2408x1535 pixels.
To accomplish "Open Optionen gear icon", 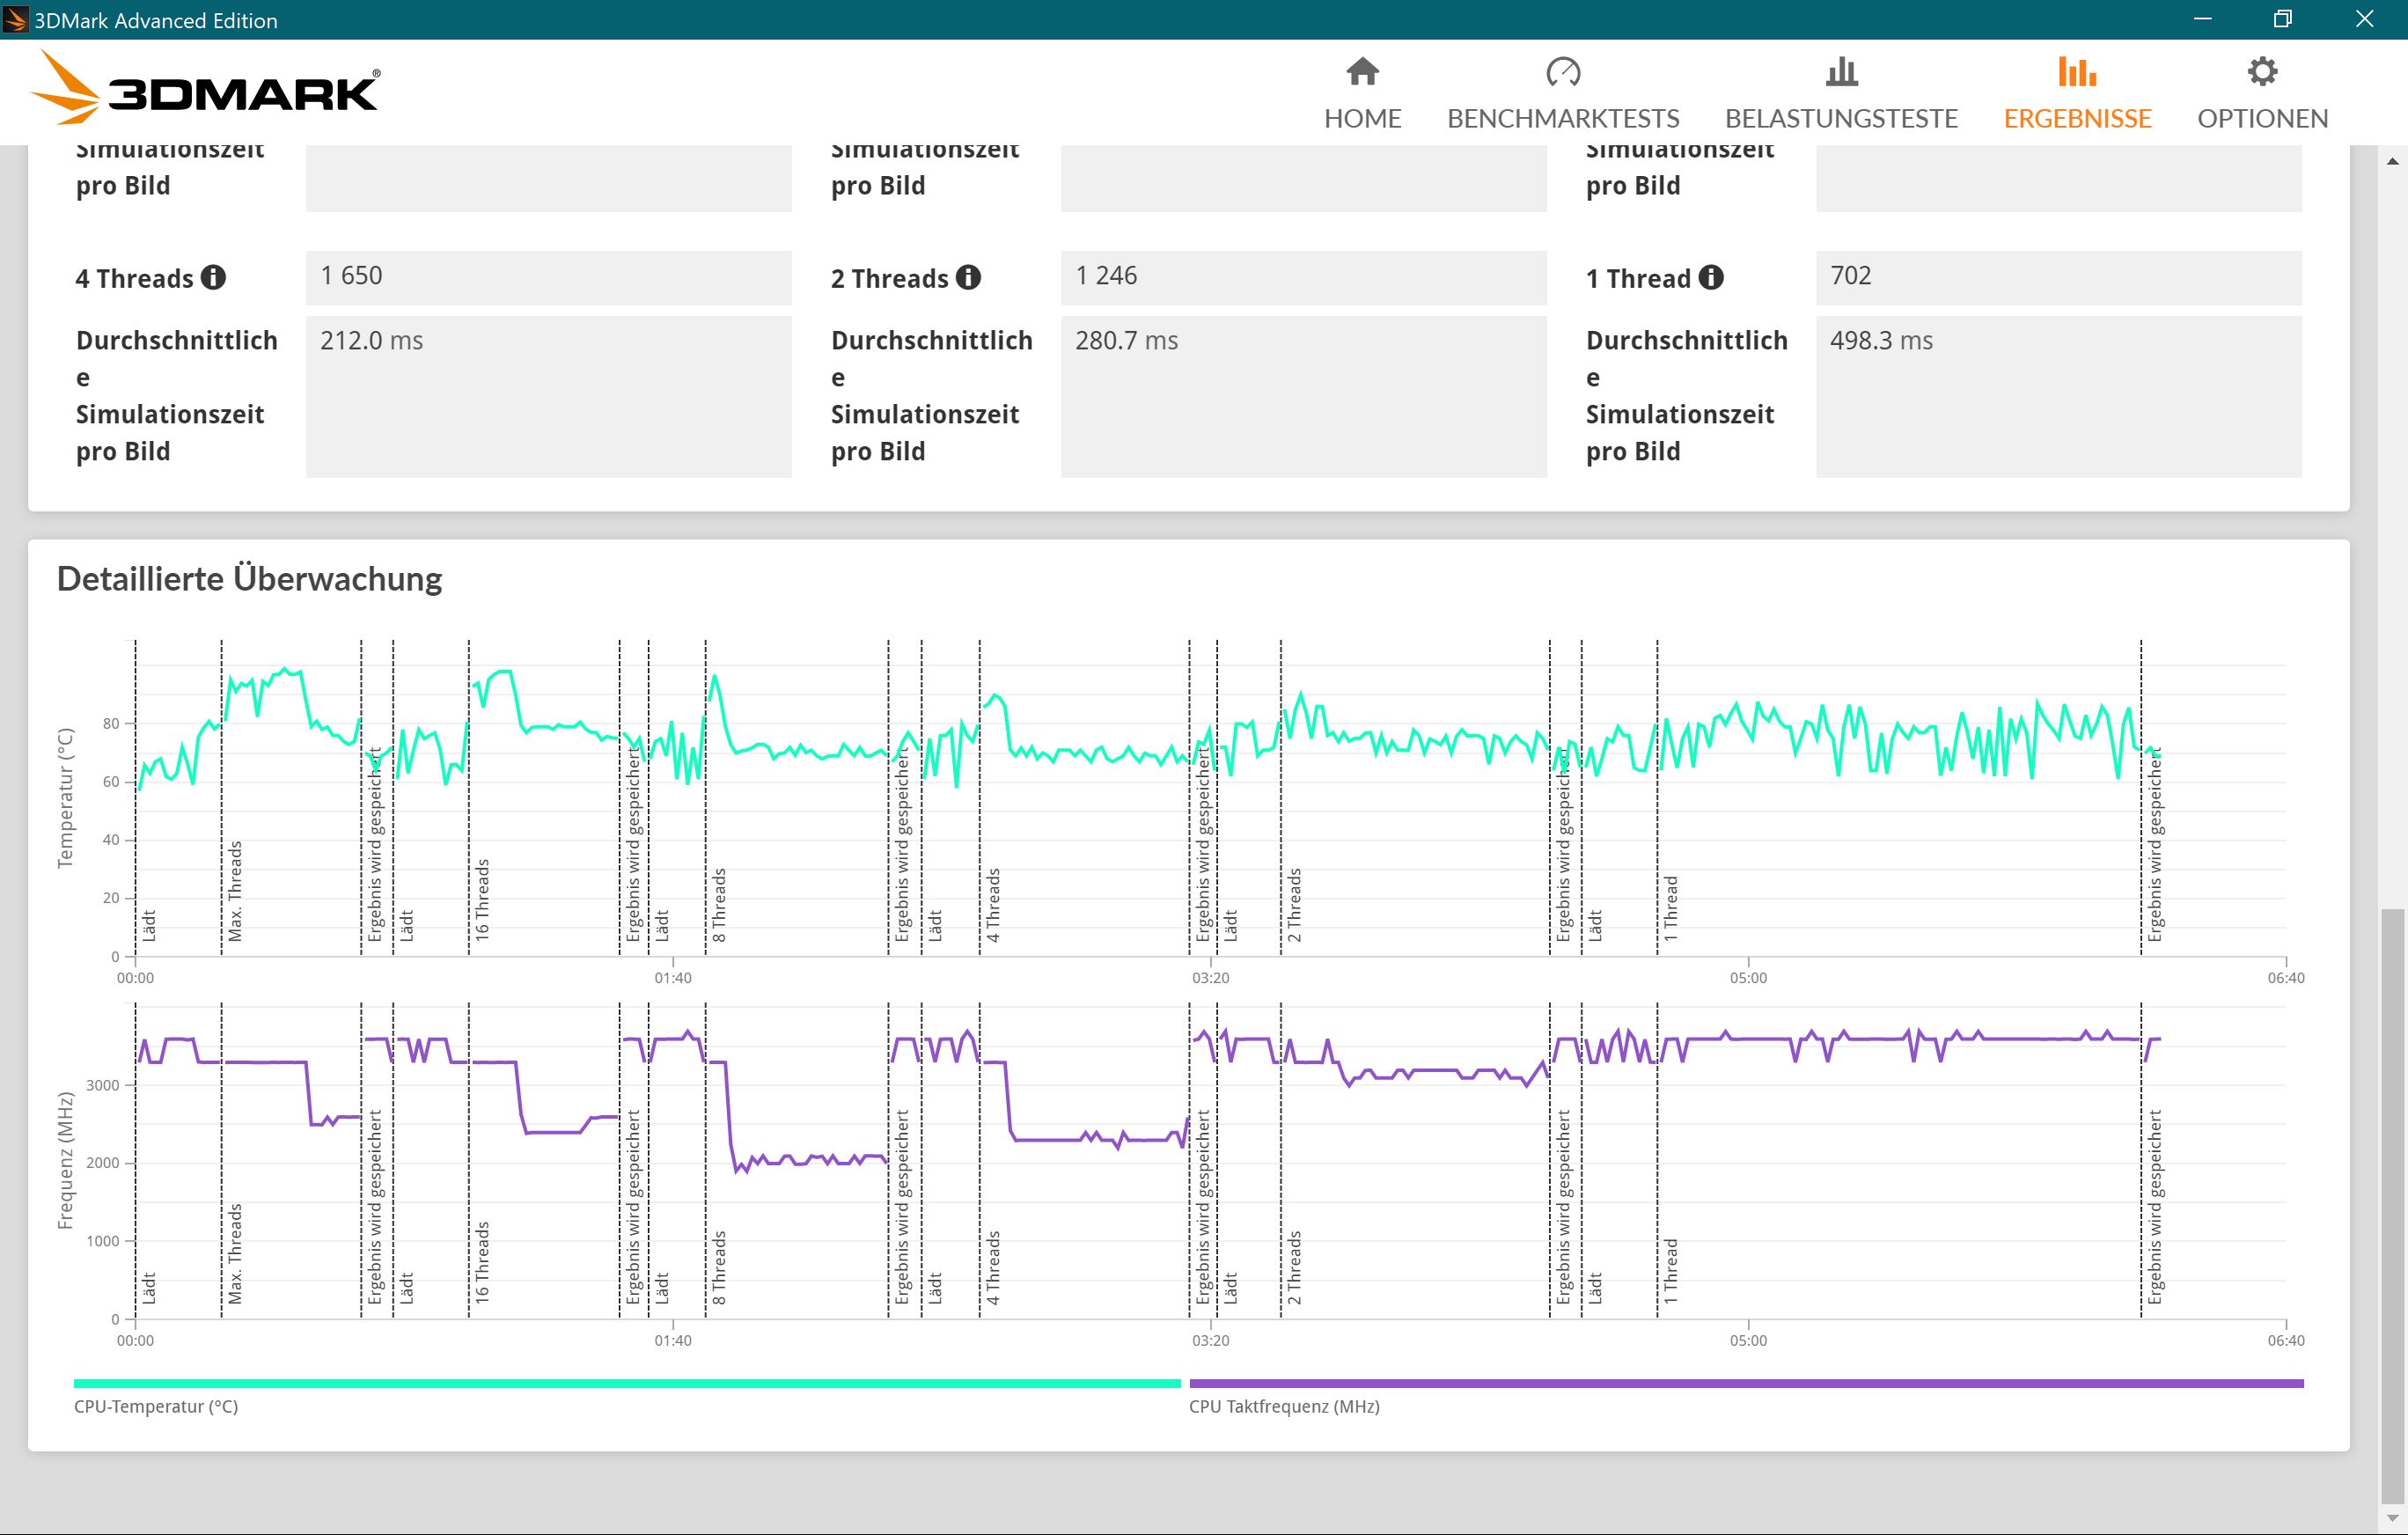I will click(2261, 72).
